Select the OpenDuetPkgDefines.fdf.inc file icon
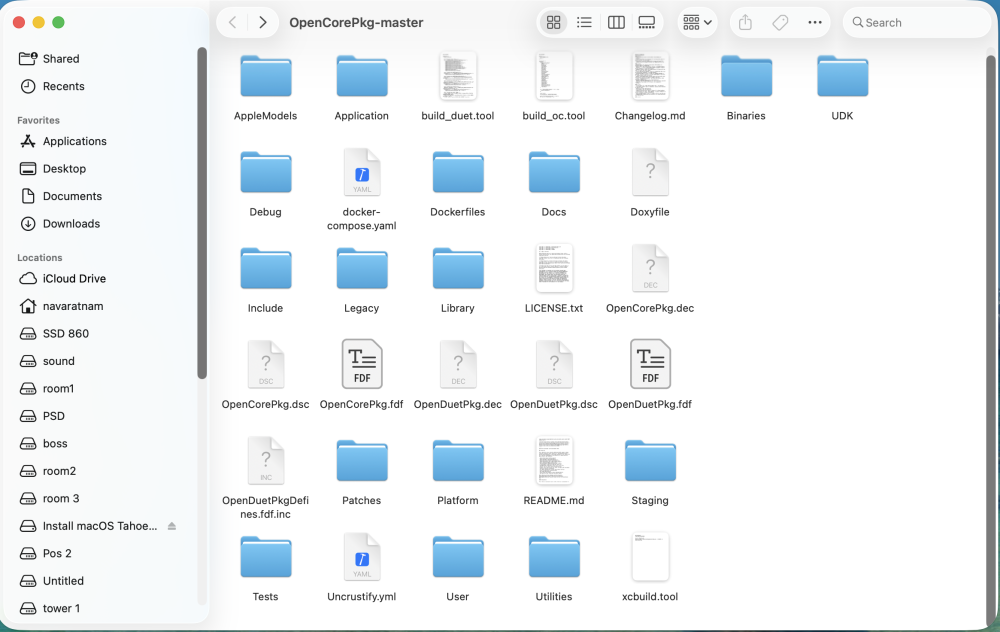Viewport: 1000px width, 632px height. pos(265,461)
